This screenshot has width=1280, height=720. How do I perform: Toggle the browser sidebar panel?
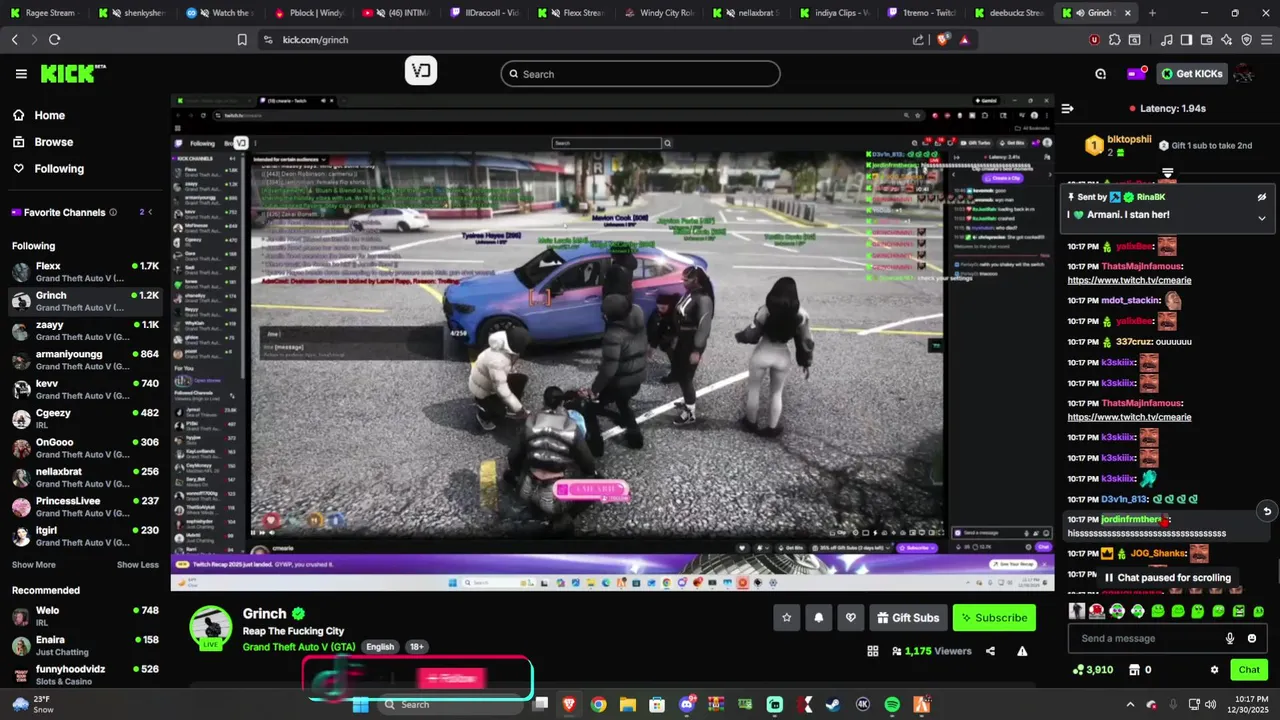1186,40
